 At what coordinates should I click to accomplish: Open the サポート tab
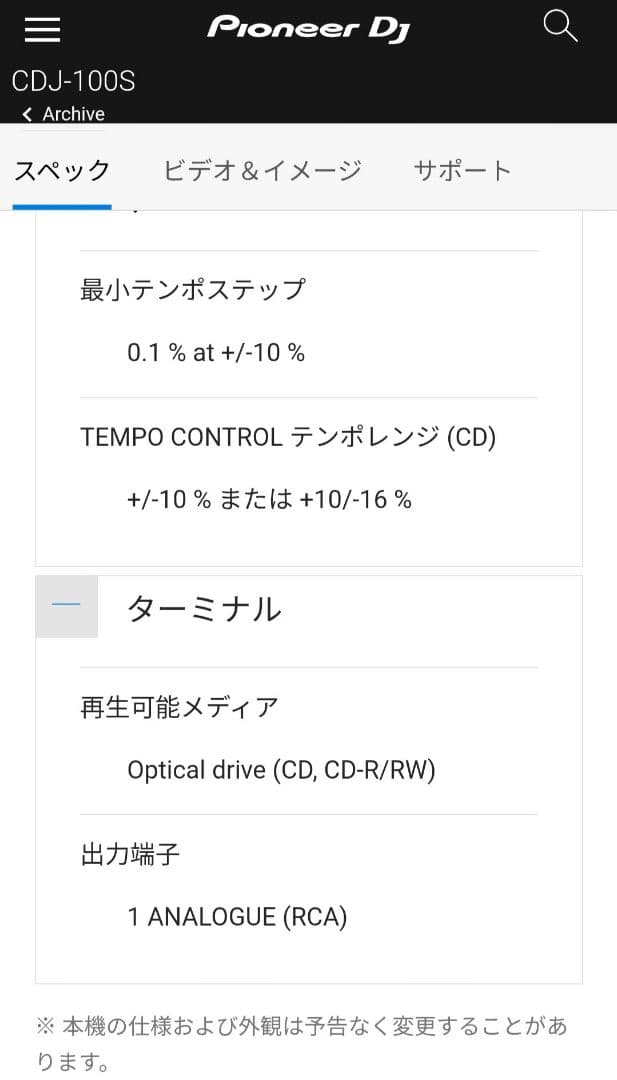pyautogui.click(x=462, y=170)
